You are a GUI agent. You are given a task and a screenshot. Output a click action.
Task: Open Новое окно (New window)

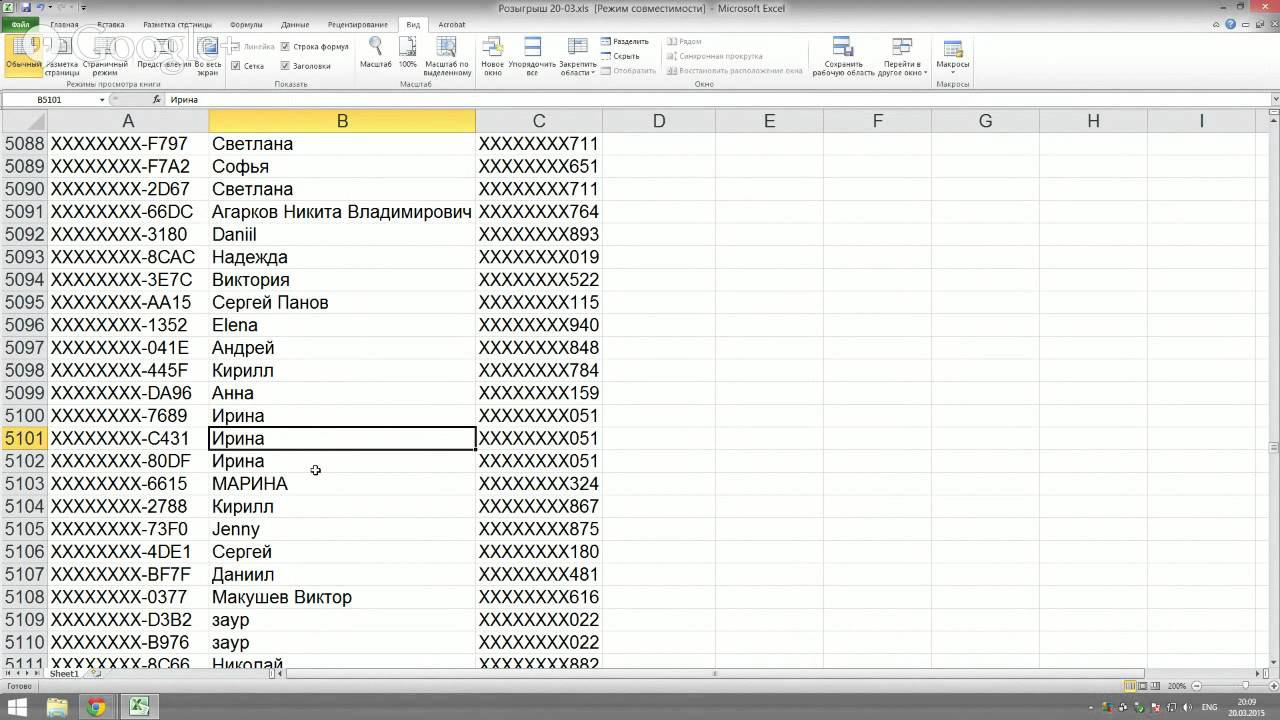(x=492, y=55)
